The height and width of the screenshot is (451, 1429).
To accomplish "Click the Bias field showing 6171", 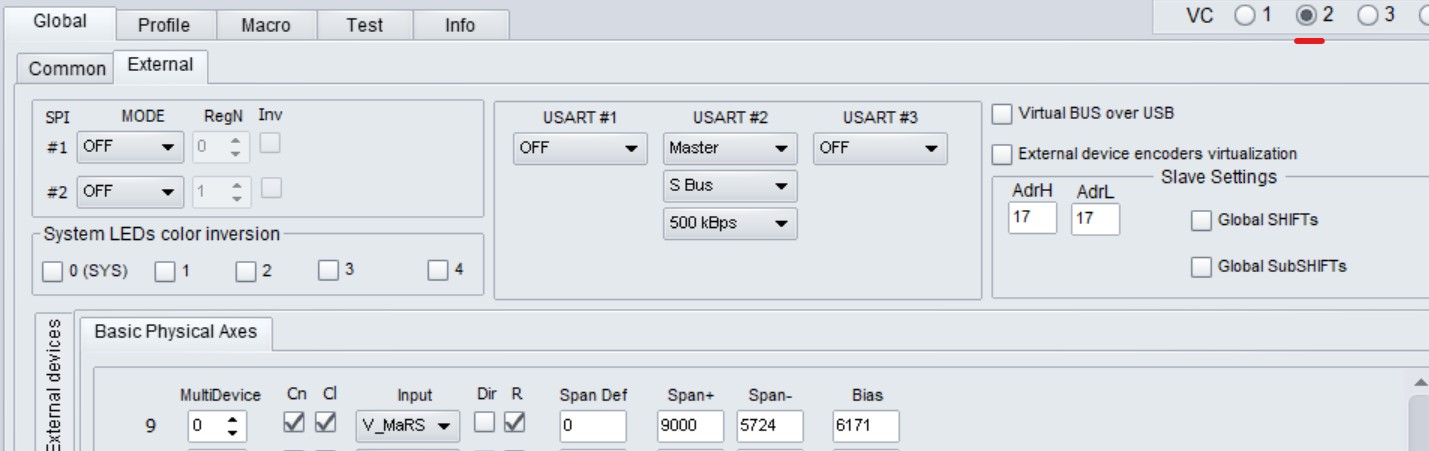I will pos(865,425).
